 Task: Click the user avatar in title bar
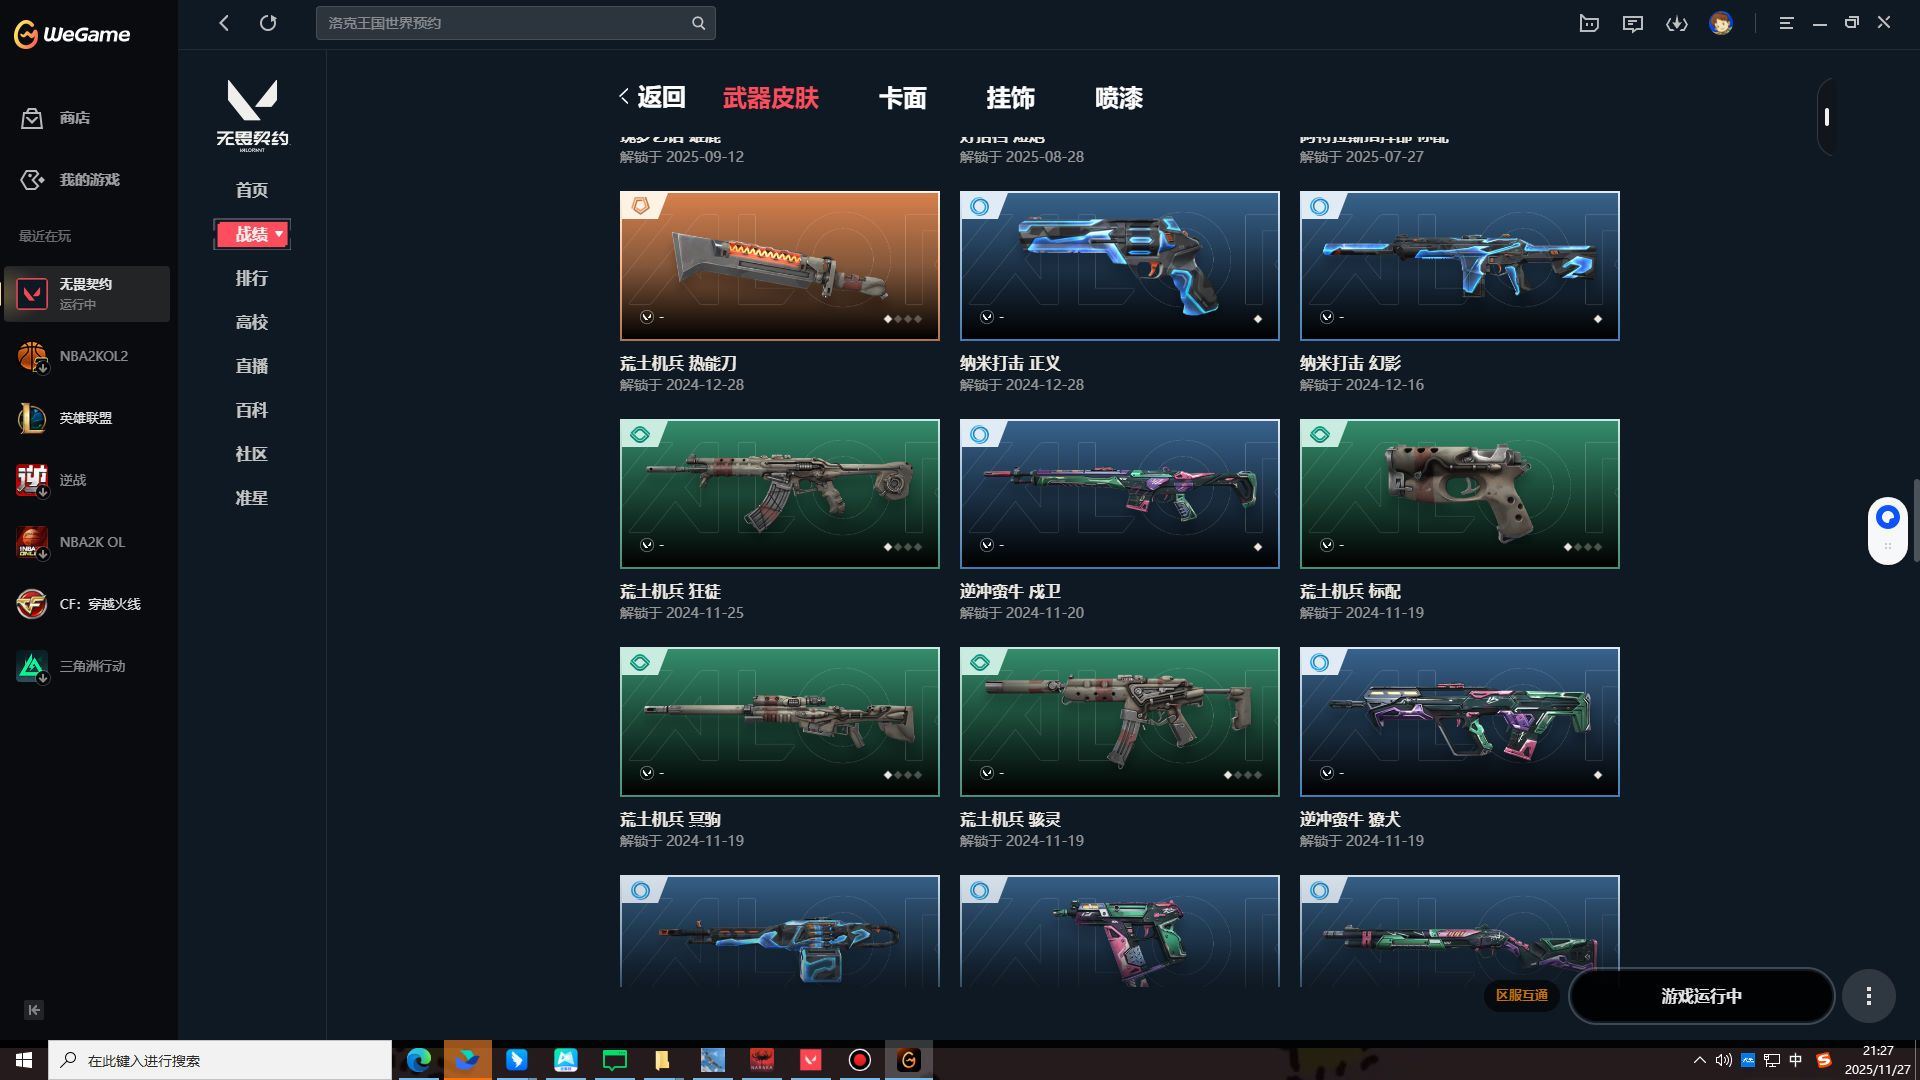[1722, 23]
